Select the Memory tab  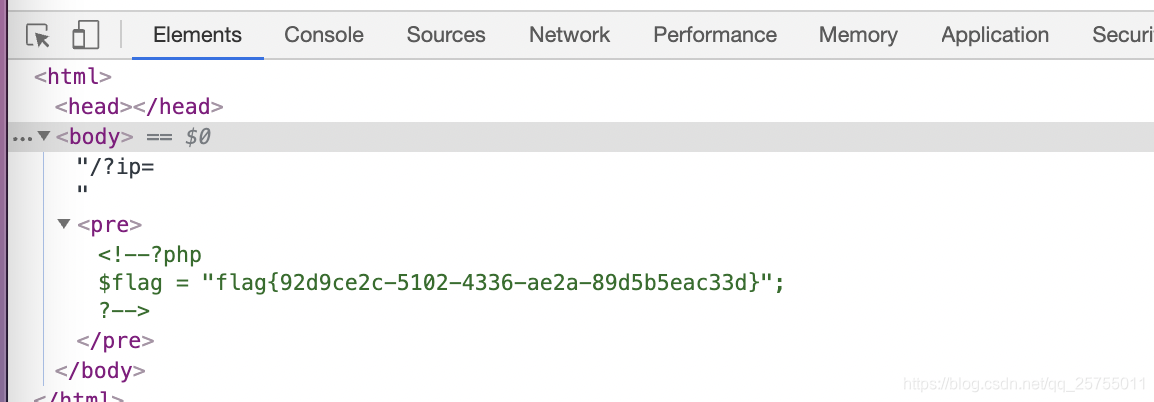pos(858,35)
